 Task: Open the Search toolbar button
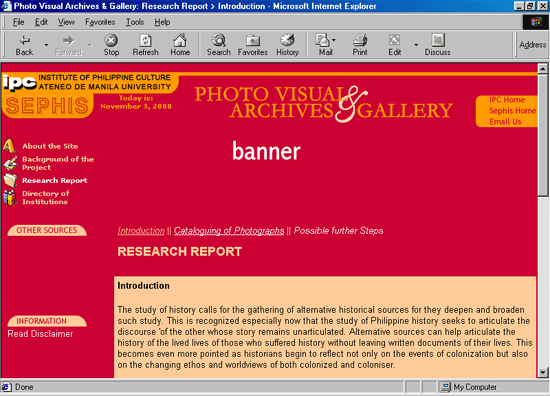click(219, 45)
